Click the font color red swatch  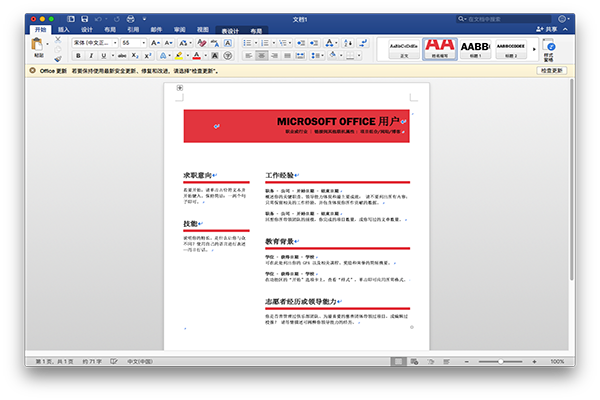[x=197, y=56]
